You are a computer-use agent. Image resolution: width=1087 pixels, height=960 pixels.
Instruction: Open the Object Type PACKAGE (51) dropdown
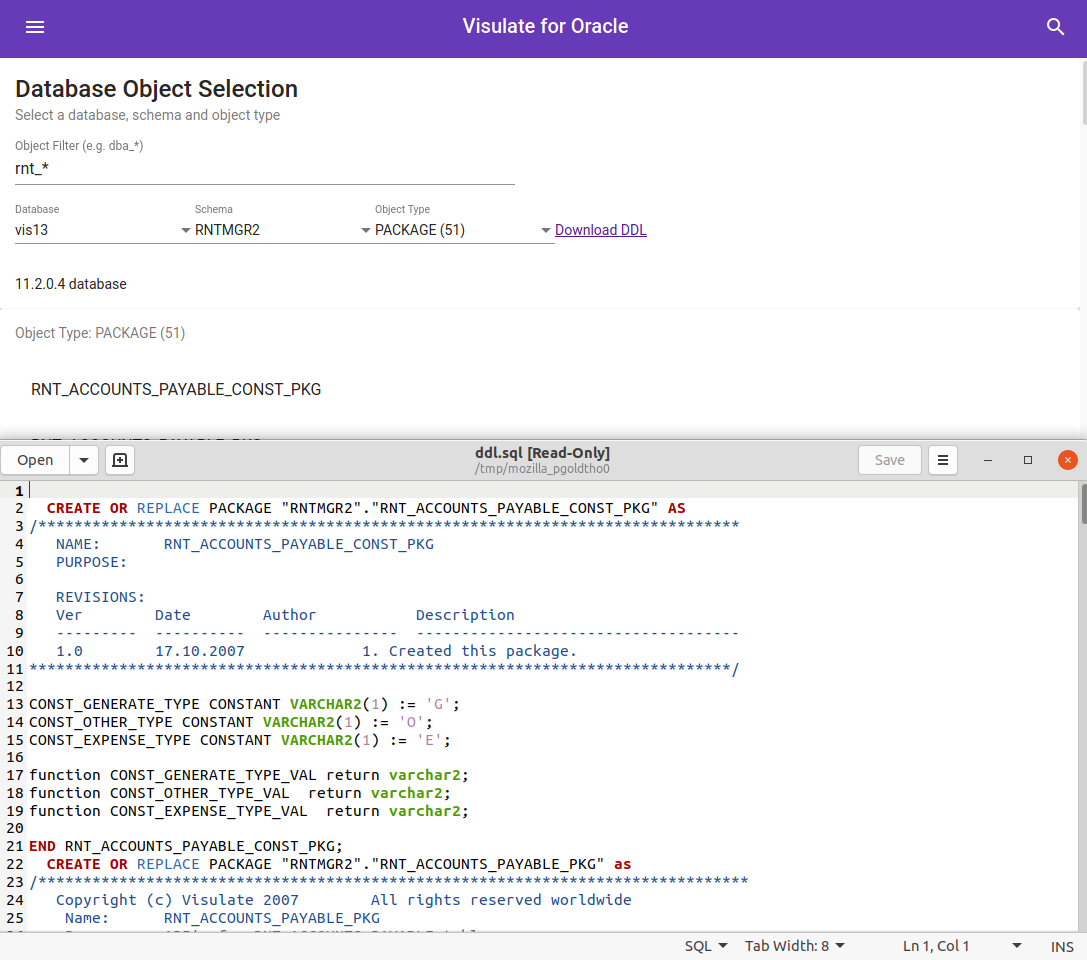(462, 230)
